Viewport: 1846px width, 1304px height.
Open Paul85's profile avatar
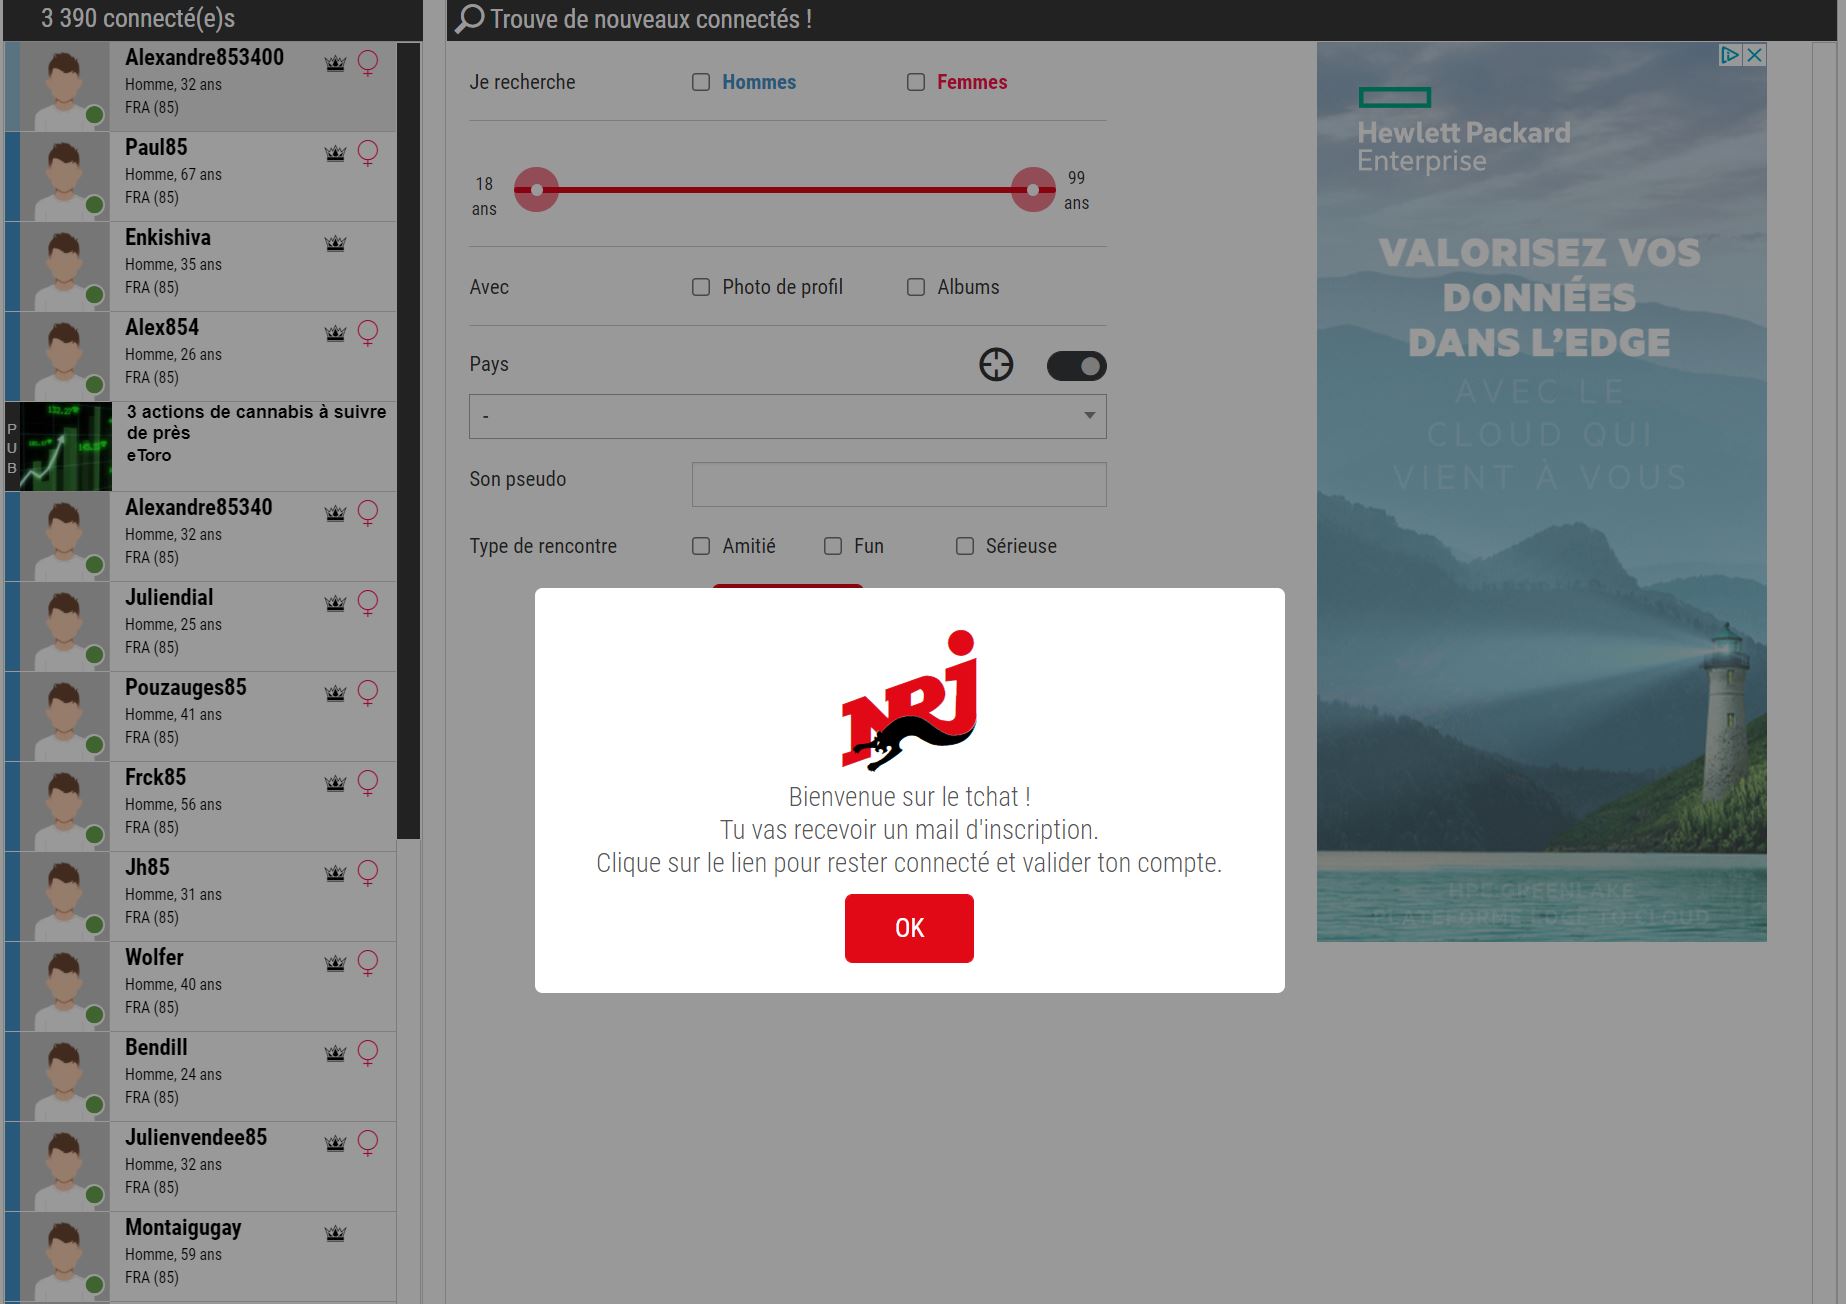click(x=65, y=177)
